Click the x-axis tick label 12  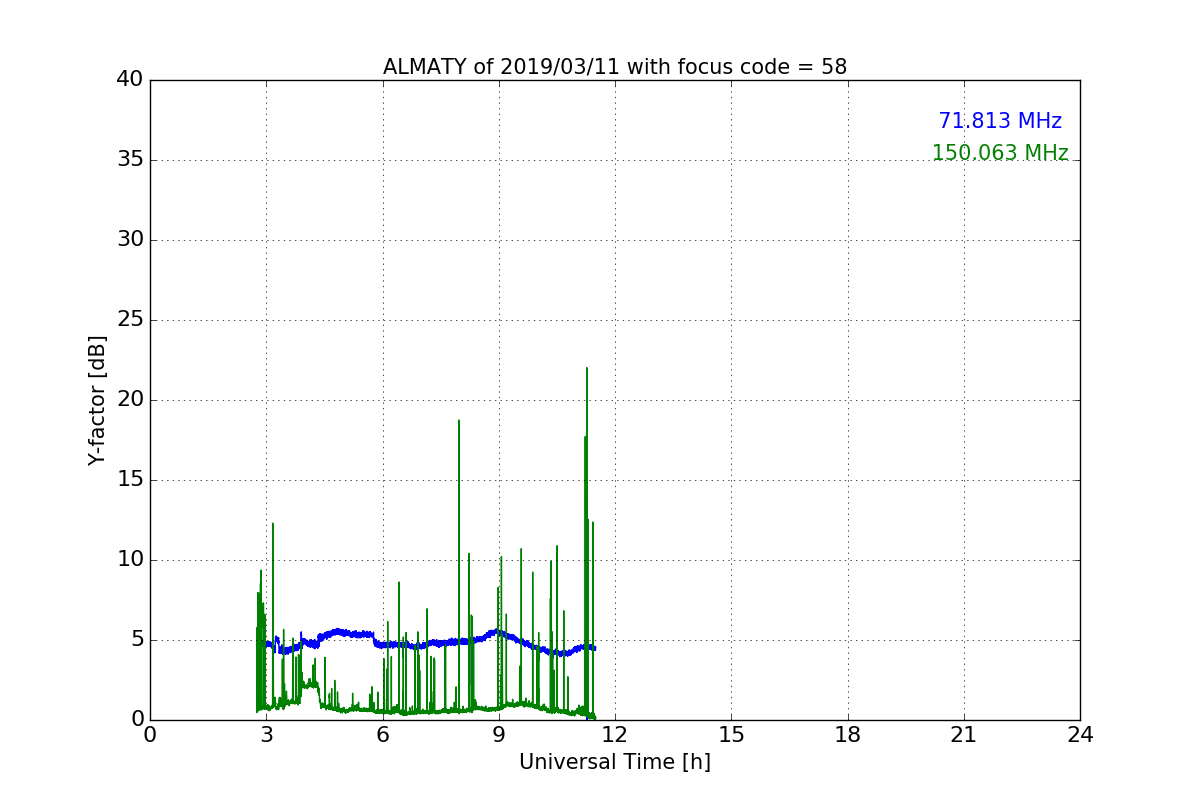point(615,735)
